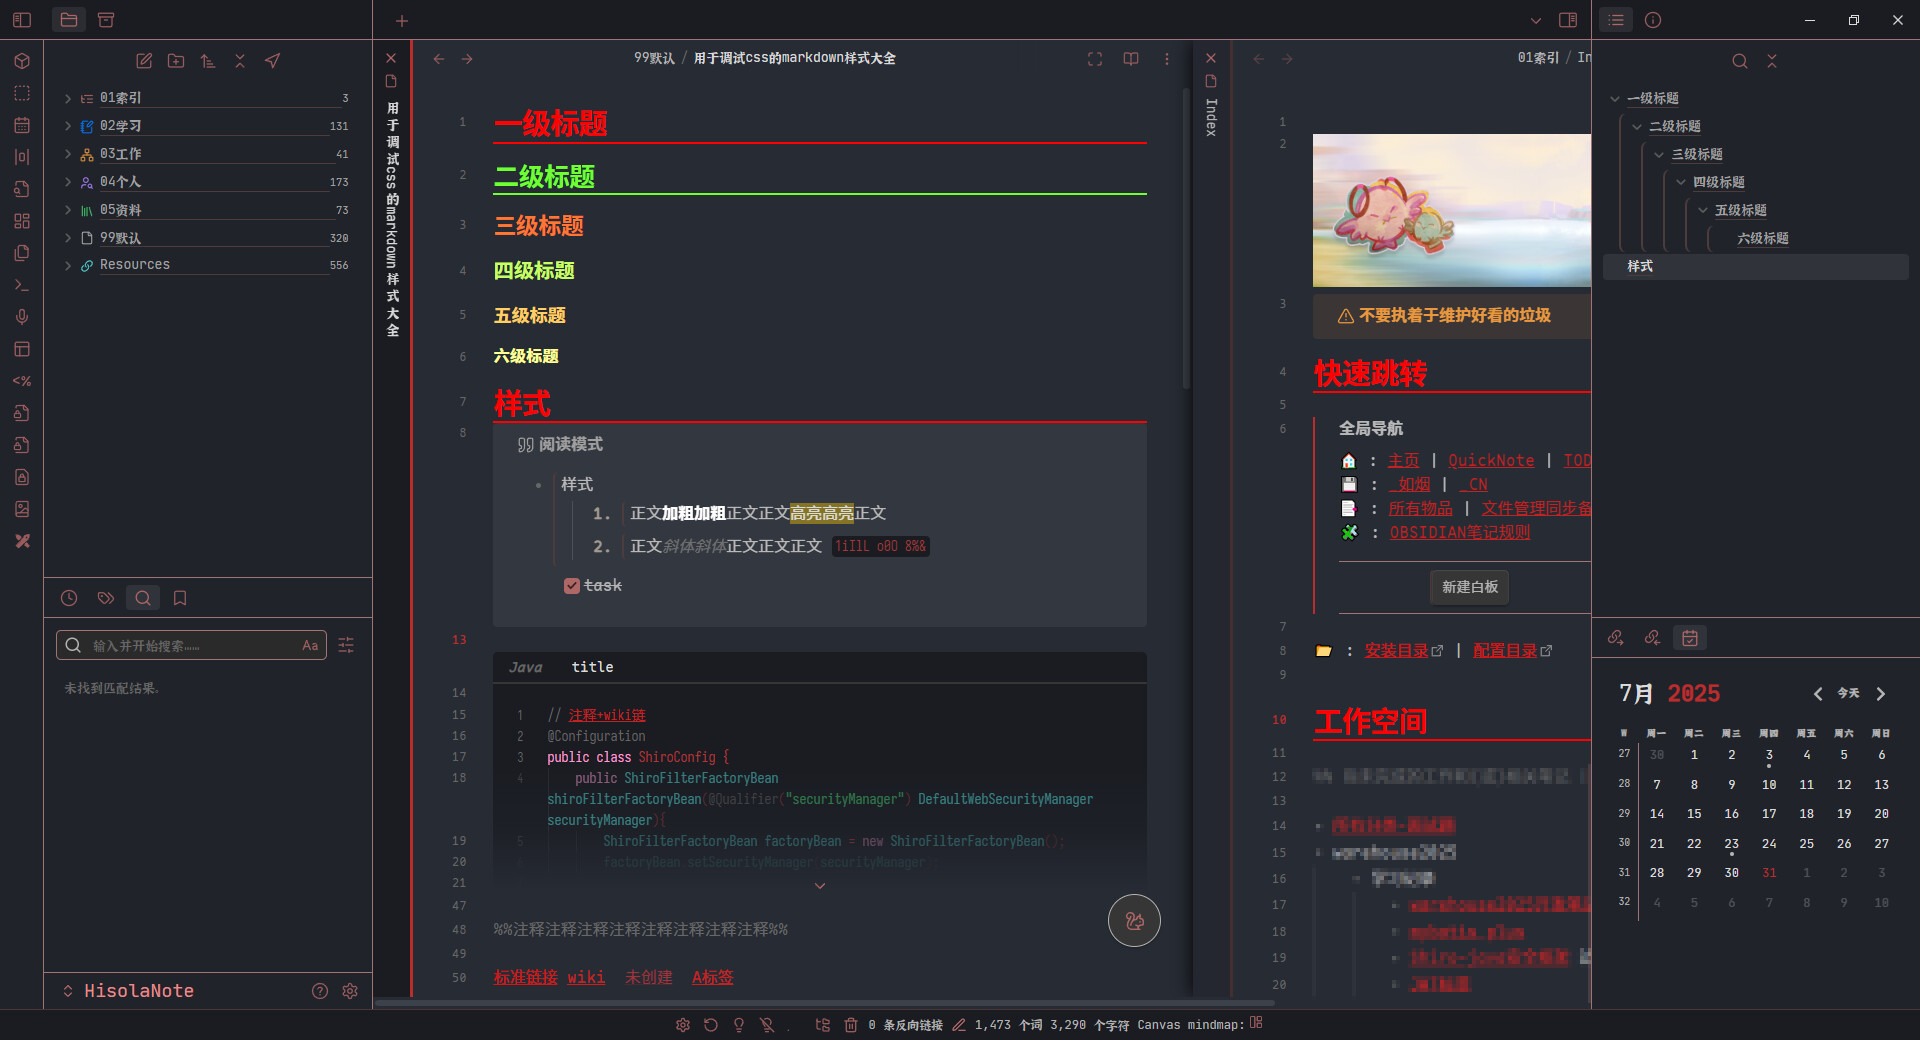Collapse 三级标题 in the outline
Image resolution: width=1920 pixels, height=1040 pixels.
point(1659,155)
